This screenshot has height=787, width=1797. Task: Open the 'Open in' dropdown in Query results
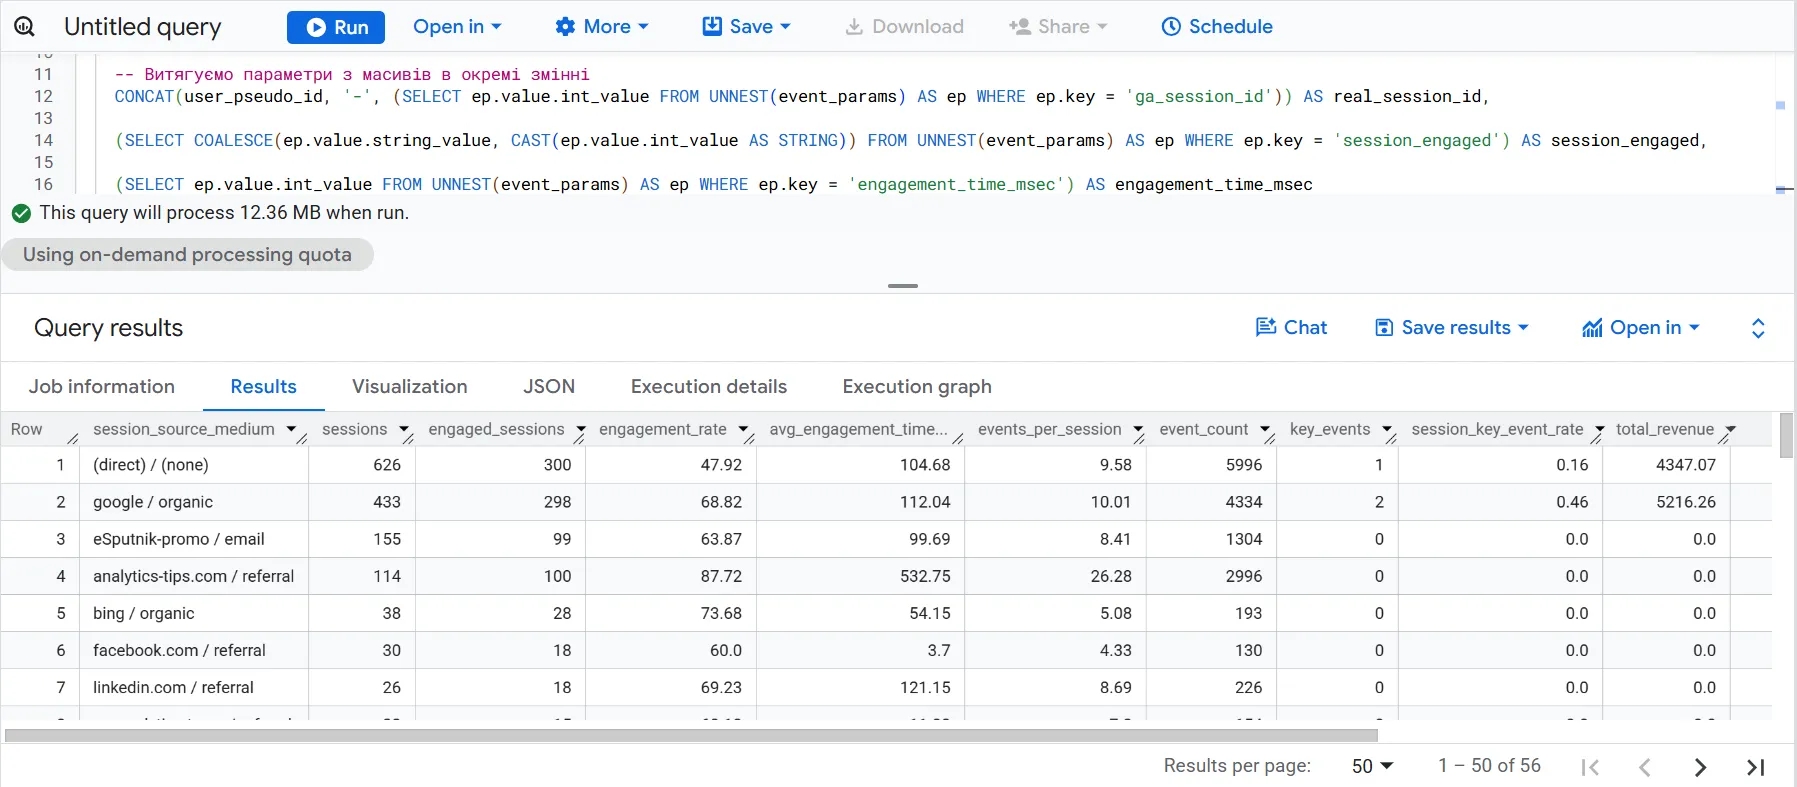(1641, 328)
